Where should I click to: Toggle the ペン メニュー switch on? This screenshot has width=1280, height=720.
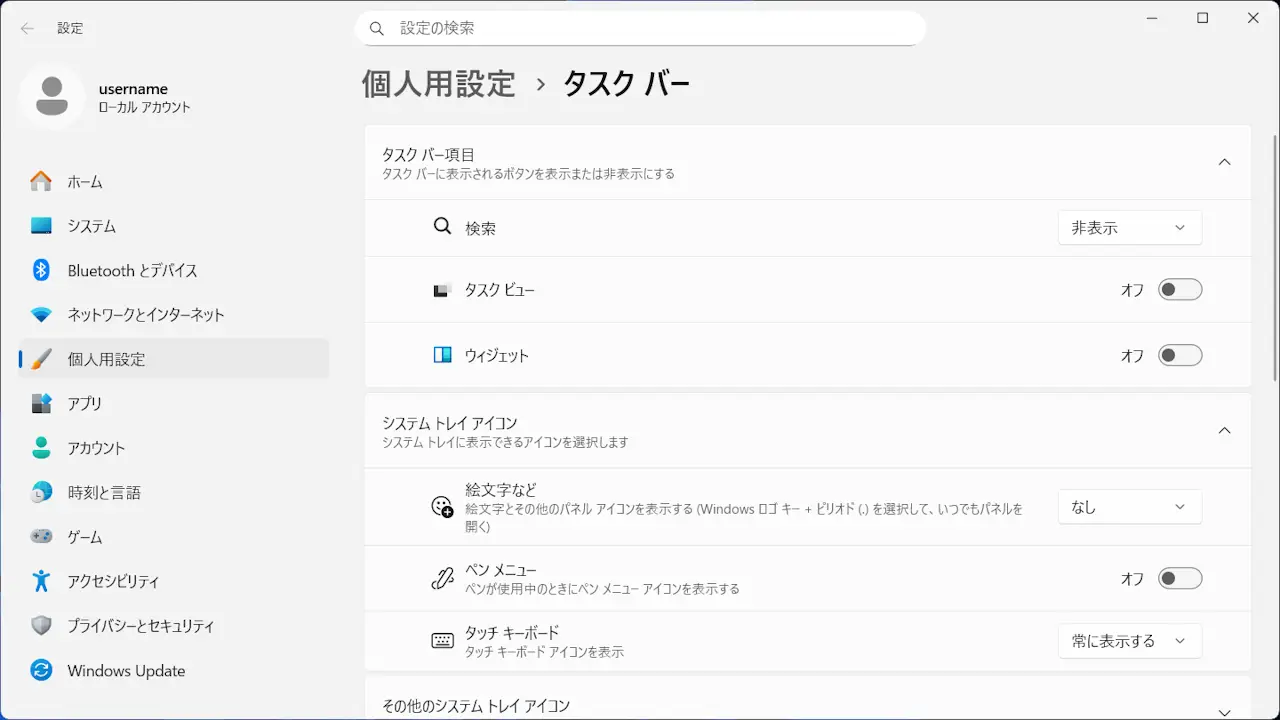point(1179,579)
